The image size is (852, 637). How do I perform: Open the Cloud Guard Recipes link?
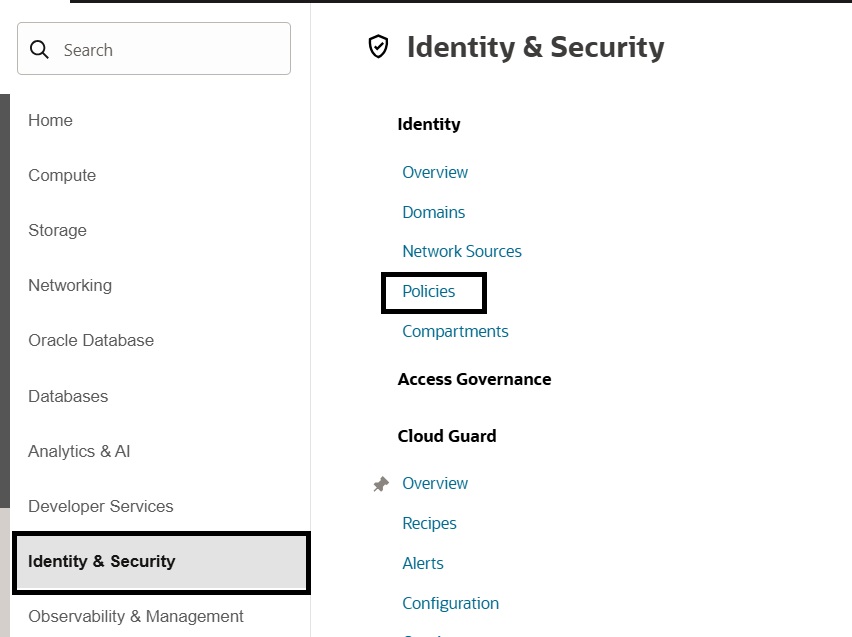tap(429, 523)
